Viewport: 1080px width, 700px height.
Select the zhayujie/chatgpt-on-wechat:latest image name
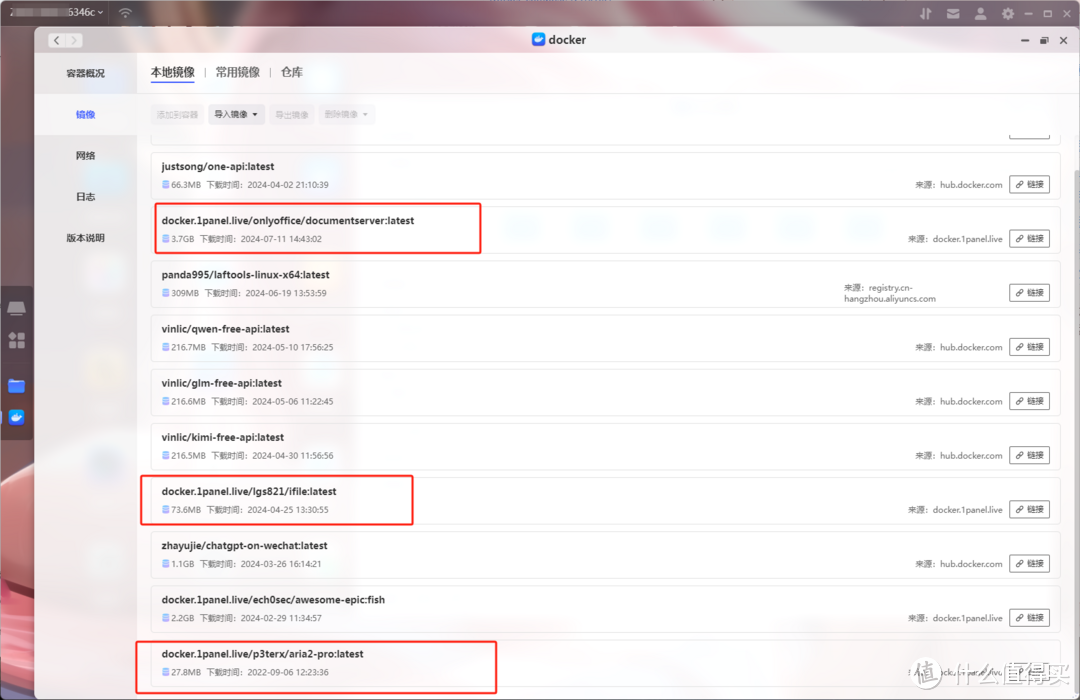(245, 546)
